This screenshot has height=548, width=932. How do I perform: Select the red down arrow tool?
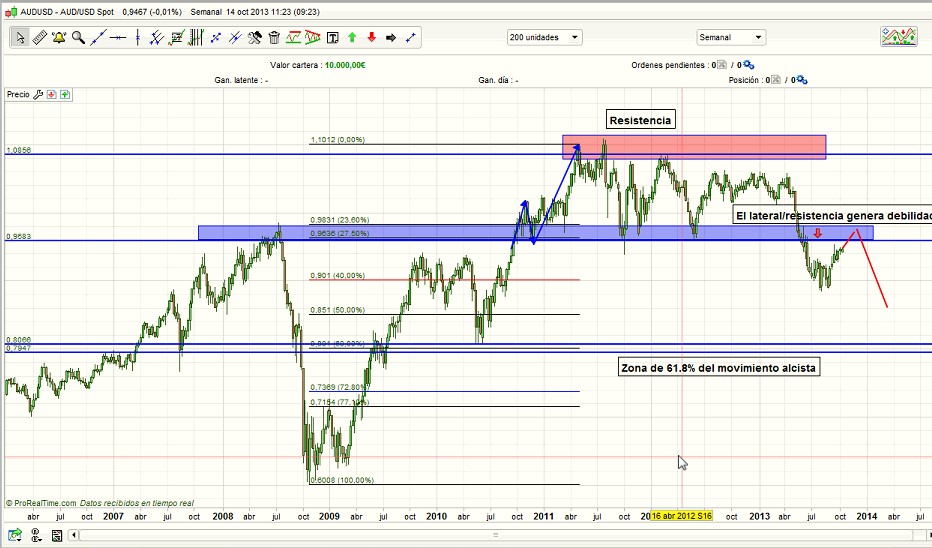click(371, 37)
